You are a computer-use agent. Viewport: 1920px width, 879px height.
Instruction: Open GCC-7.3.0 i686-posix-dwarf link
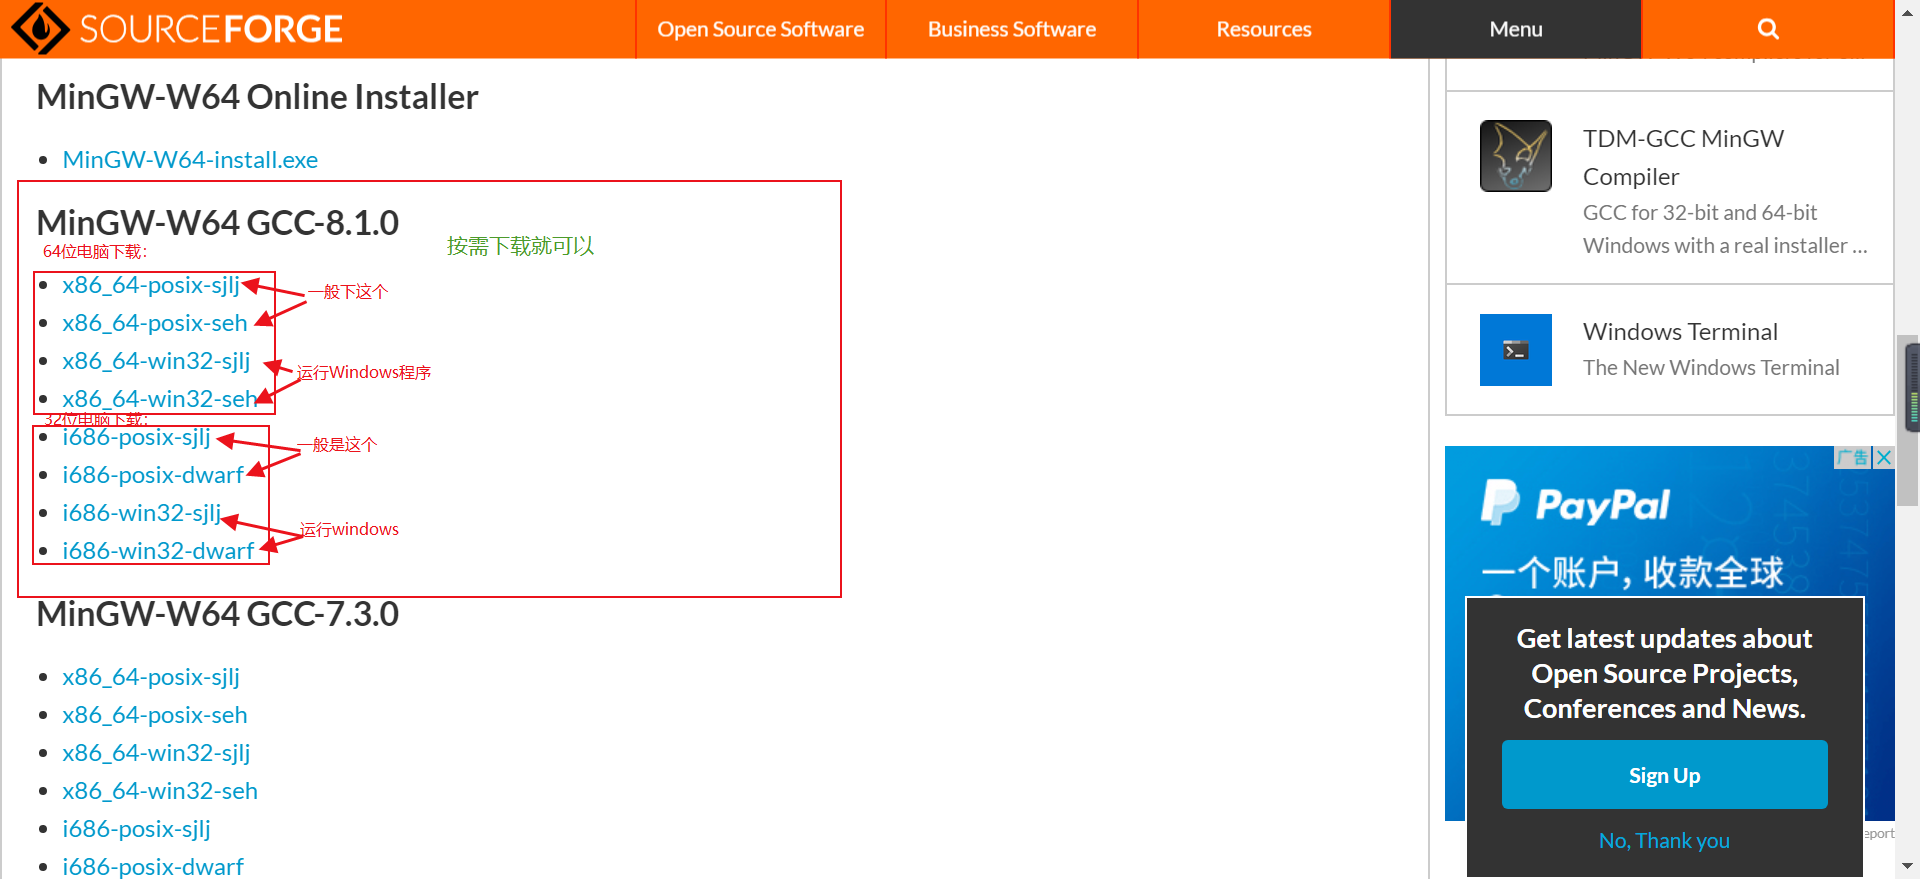tap(153, 866)
